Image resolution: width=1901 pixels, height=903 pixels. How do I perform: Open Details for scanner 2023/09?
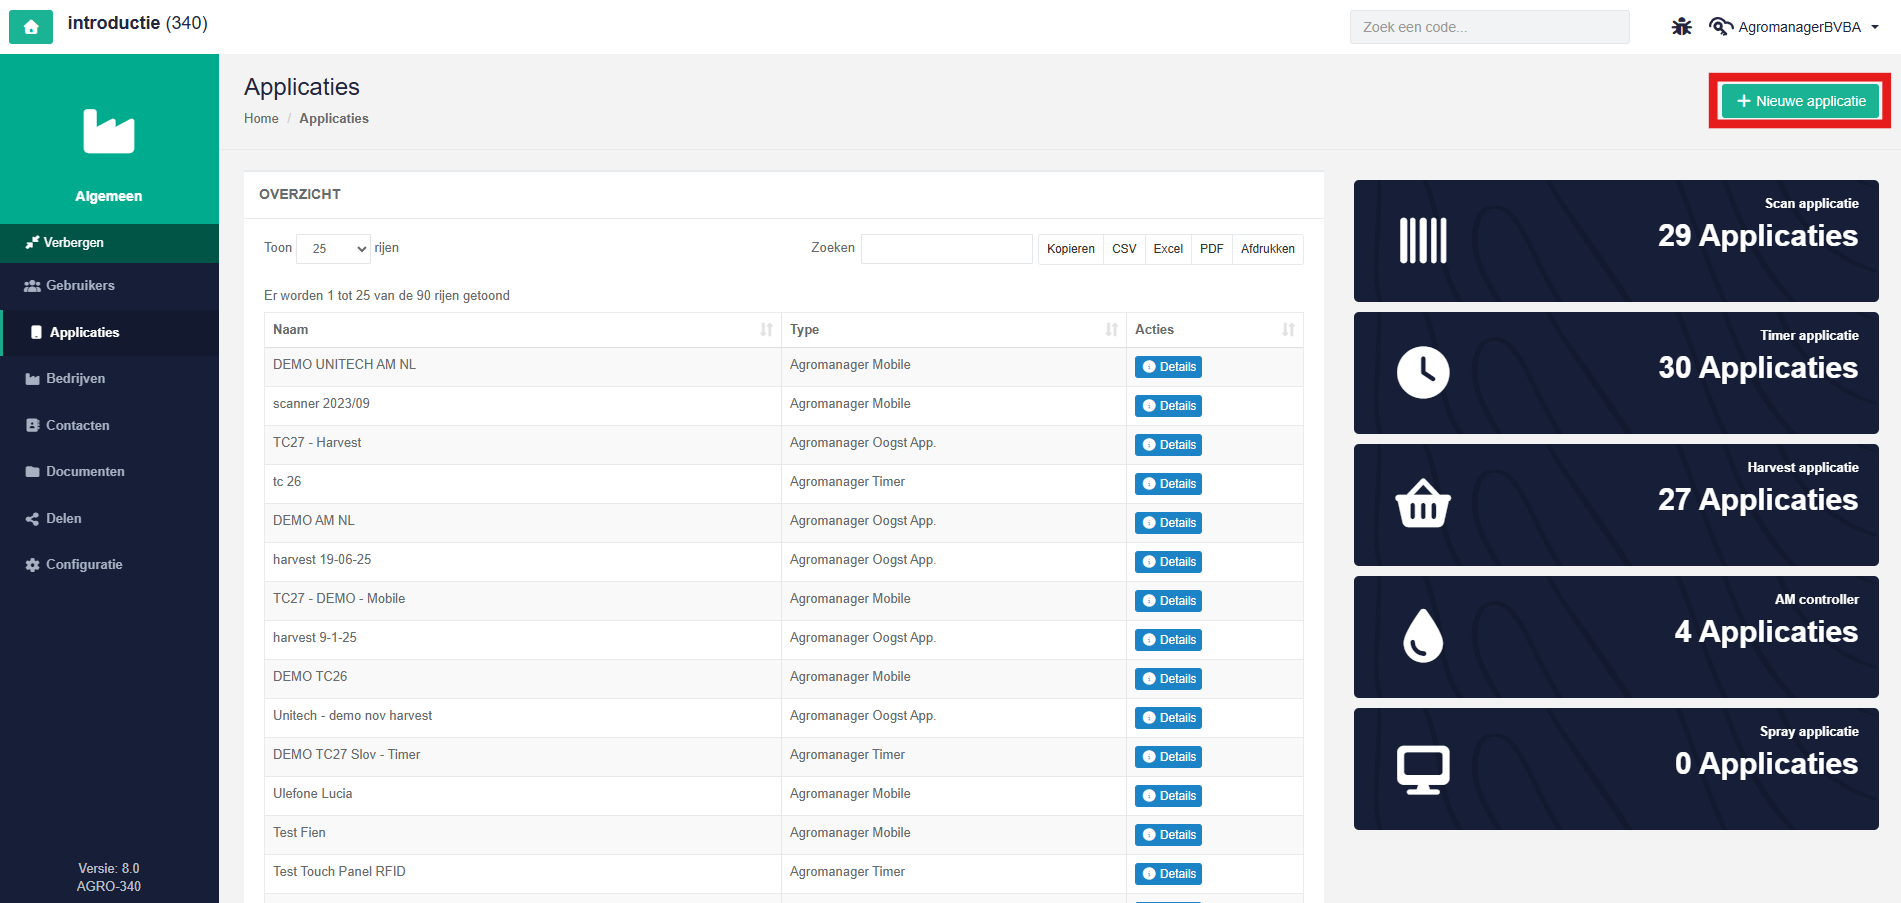click(1168, 406)
